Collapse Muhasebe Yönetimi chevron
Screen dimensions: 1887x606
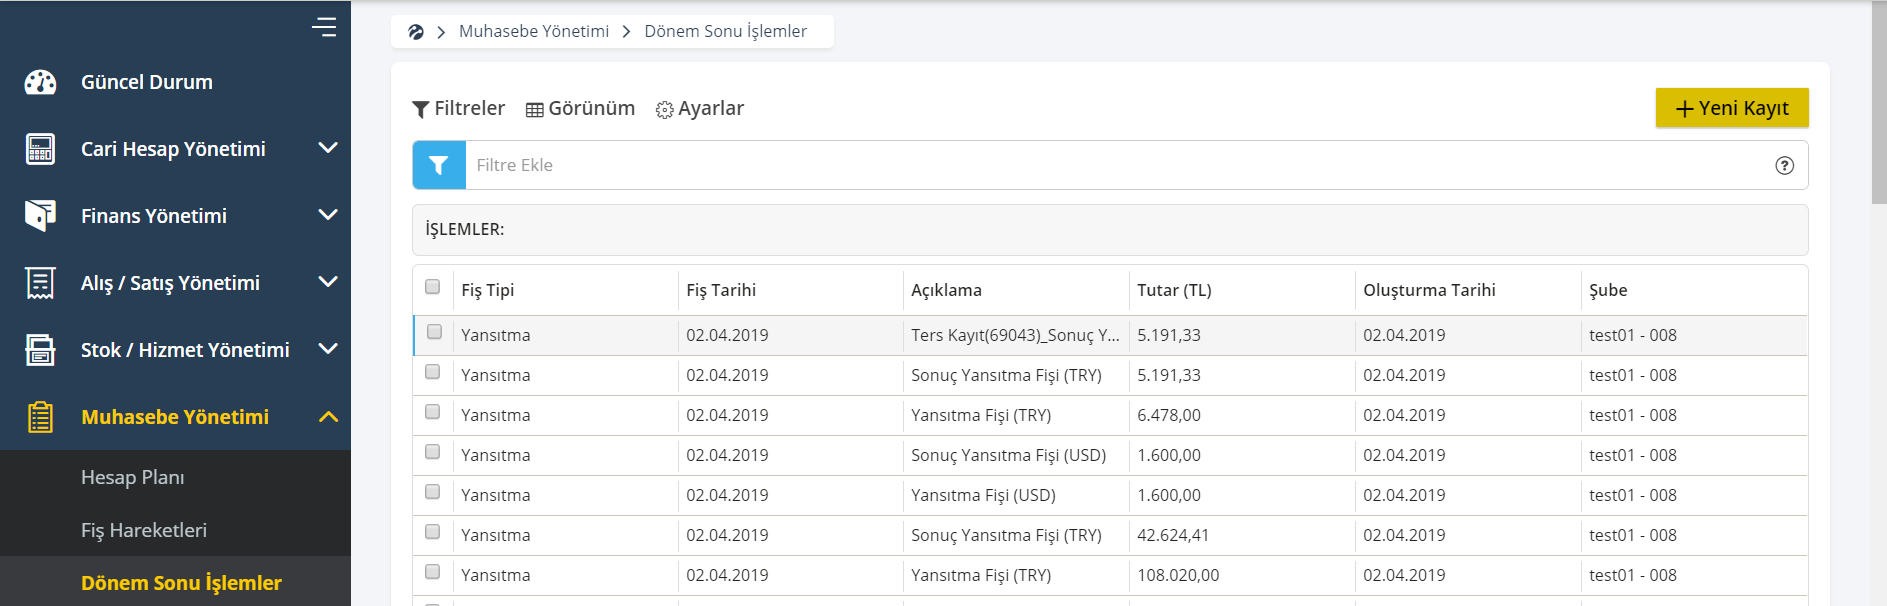click(328, 417)
